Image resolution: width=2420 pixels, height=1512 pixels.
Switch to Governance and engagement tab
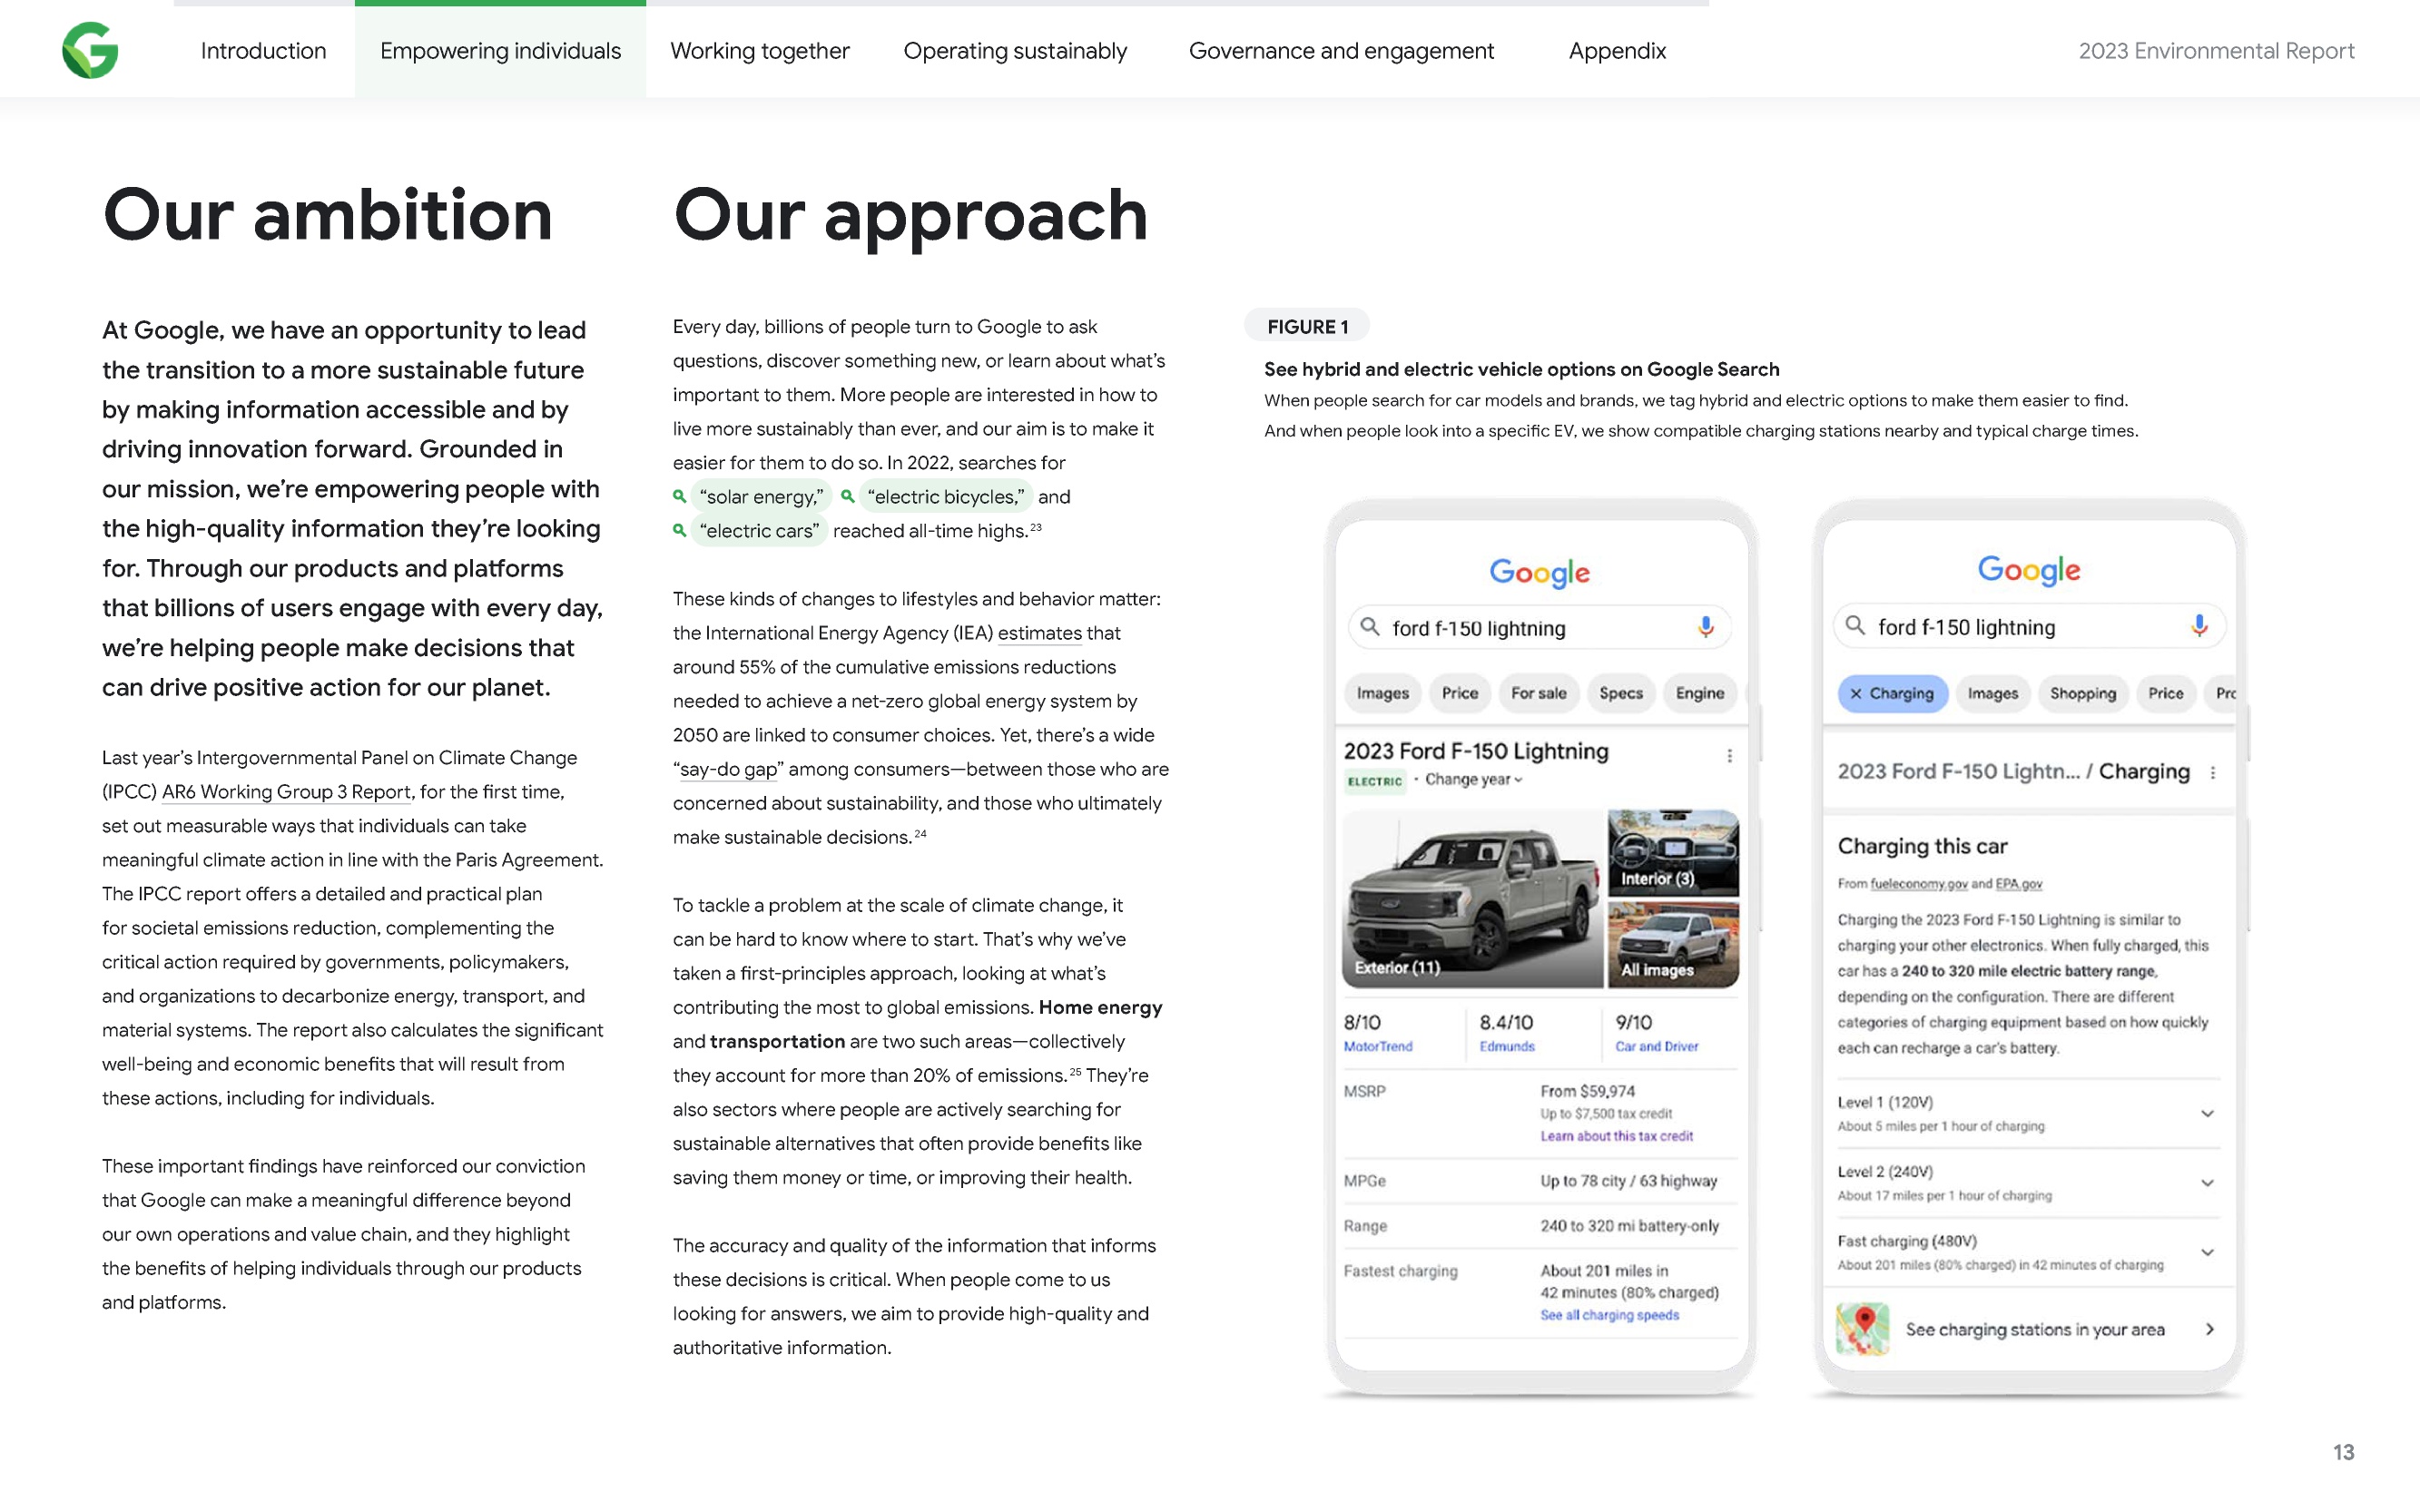point(1341,51)
